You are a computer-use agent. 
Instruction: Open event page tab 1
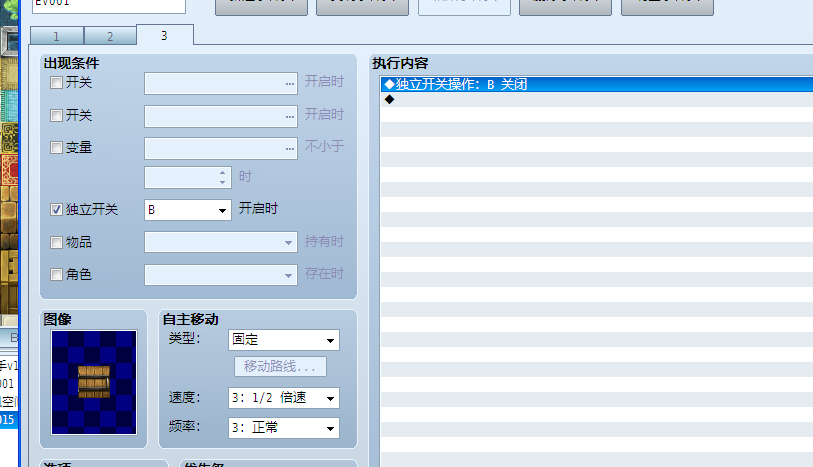click(56, 36)
